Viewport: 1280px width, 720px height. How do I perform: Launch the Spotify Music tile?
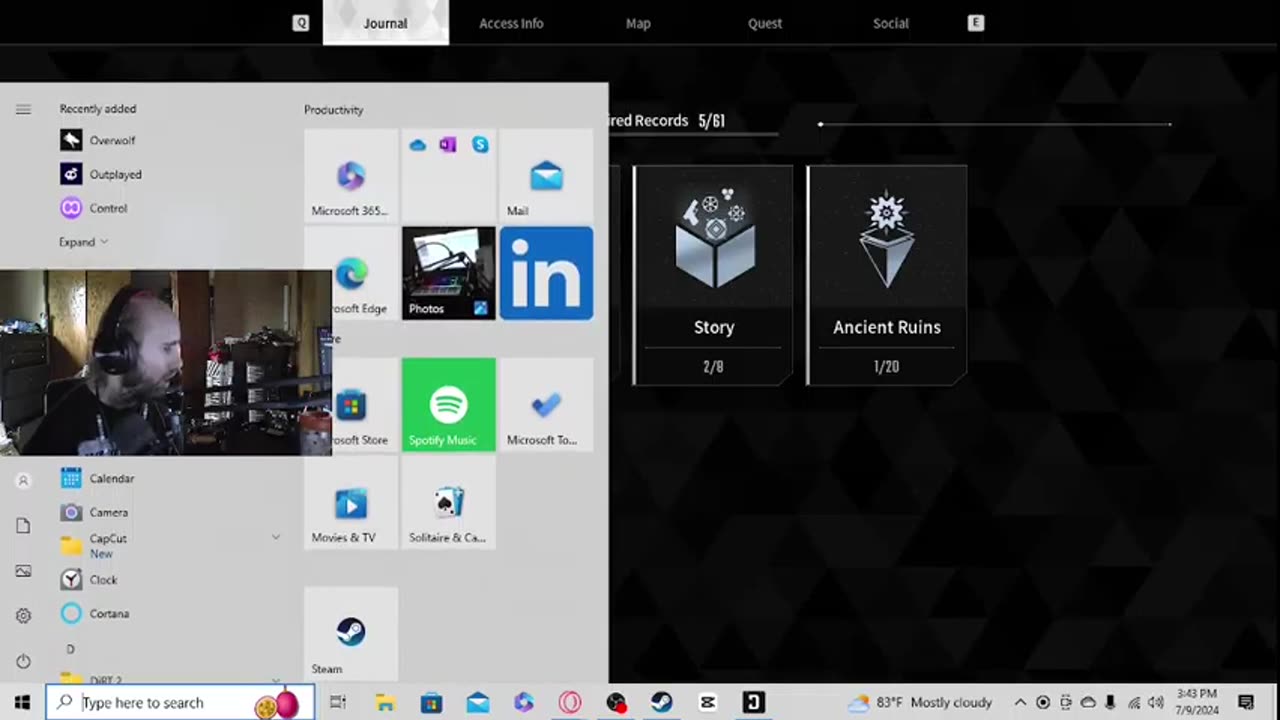tap(448, 404)
